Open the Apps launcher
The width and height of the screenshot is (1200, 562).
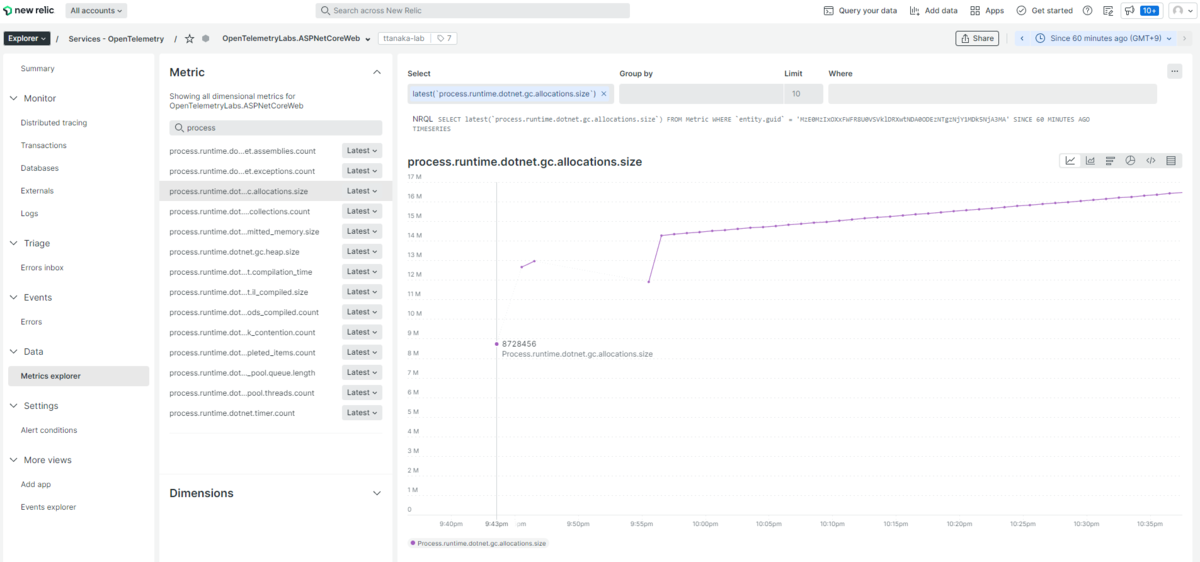pyautogui.click(x=987, y=10)
